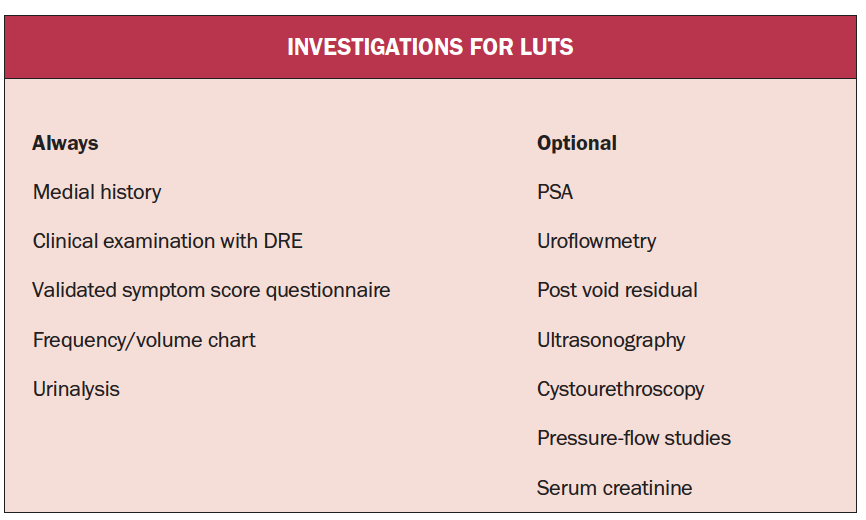Click the Serum creatinine entry
This screenshot has width=866, height=520.
(x=614, y=488)
